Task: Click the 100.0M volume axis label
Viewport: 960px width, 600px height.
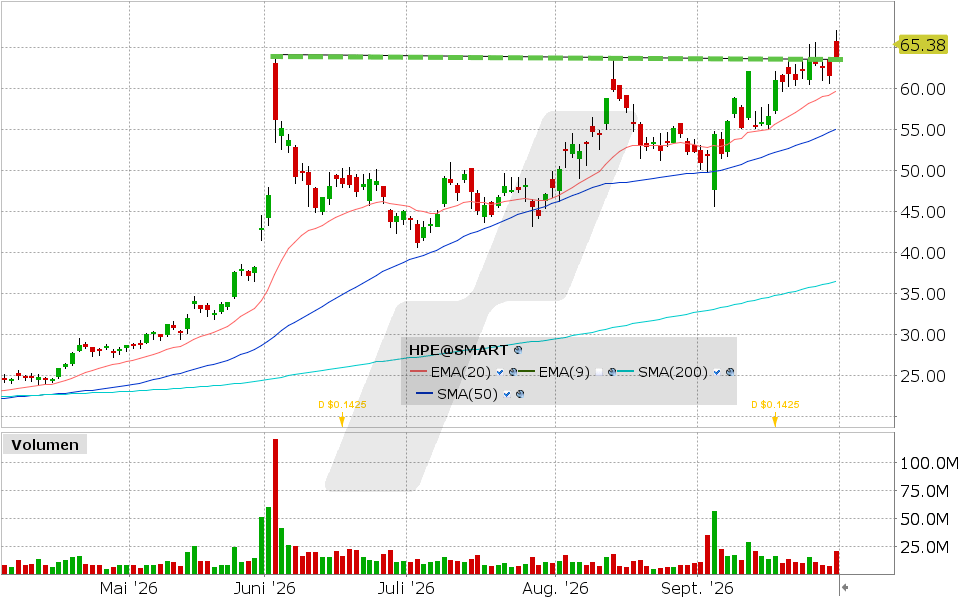Action: (x=928, y=463)
